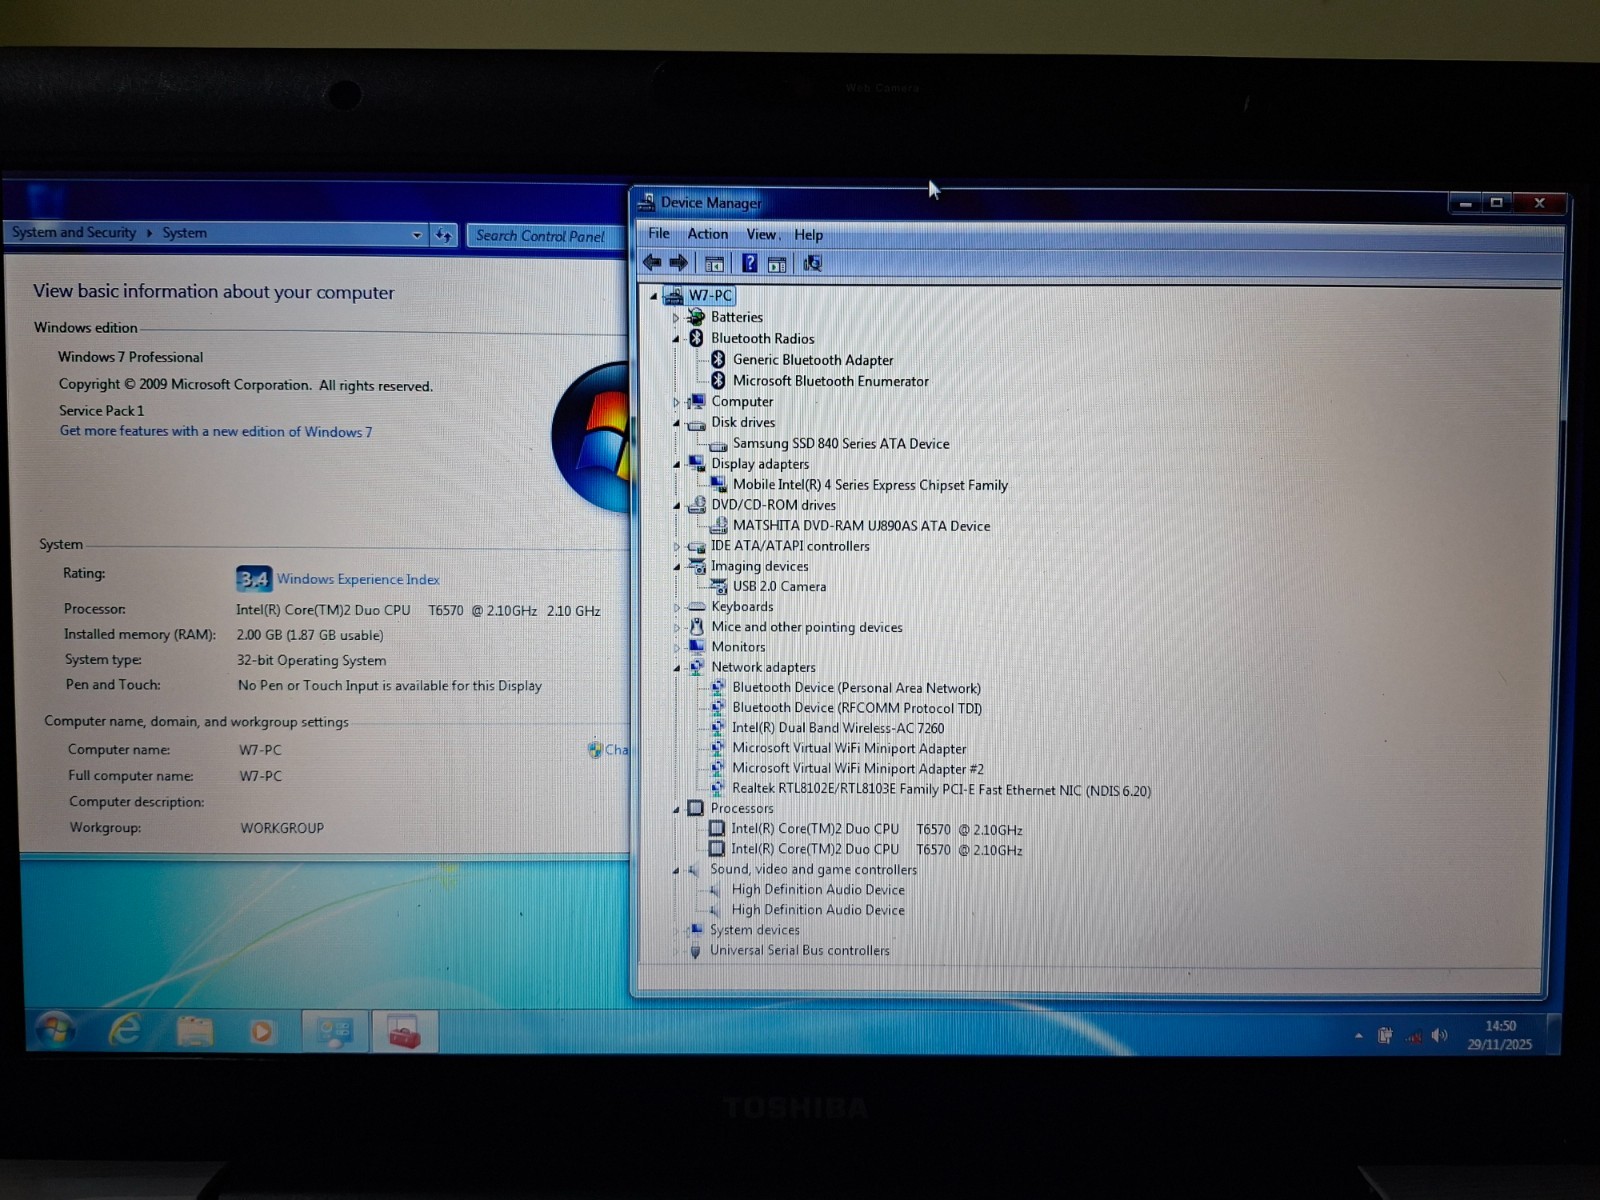Viewport: 1600px width, 1200px height.
Task: Select Realtek RTL8102E Fast Ethernet NIC
Action: [941, 790]
